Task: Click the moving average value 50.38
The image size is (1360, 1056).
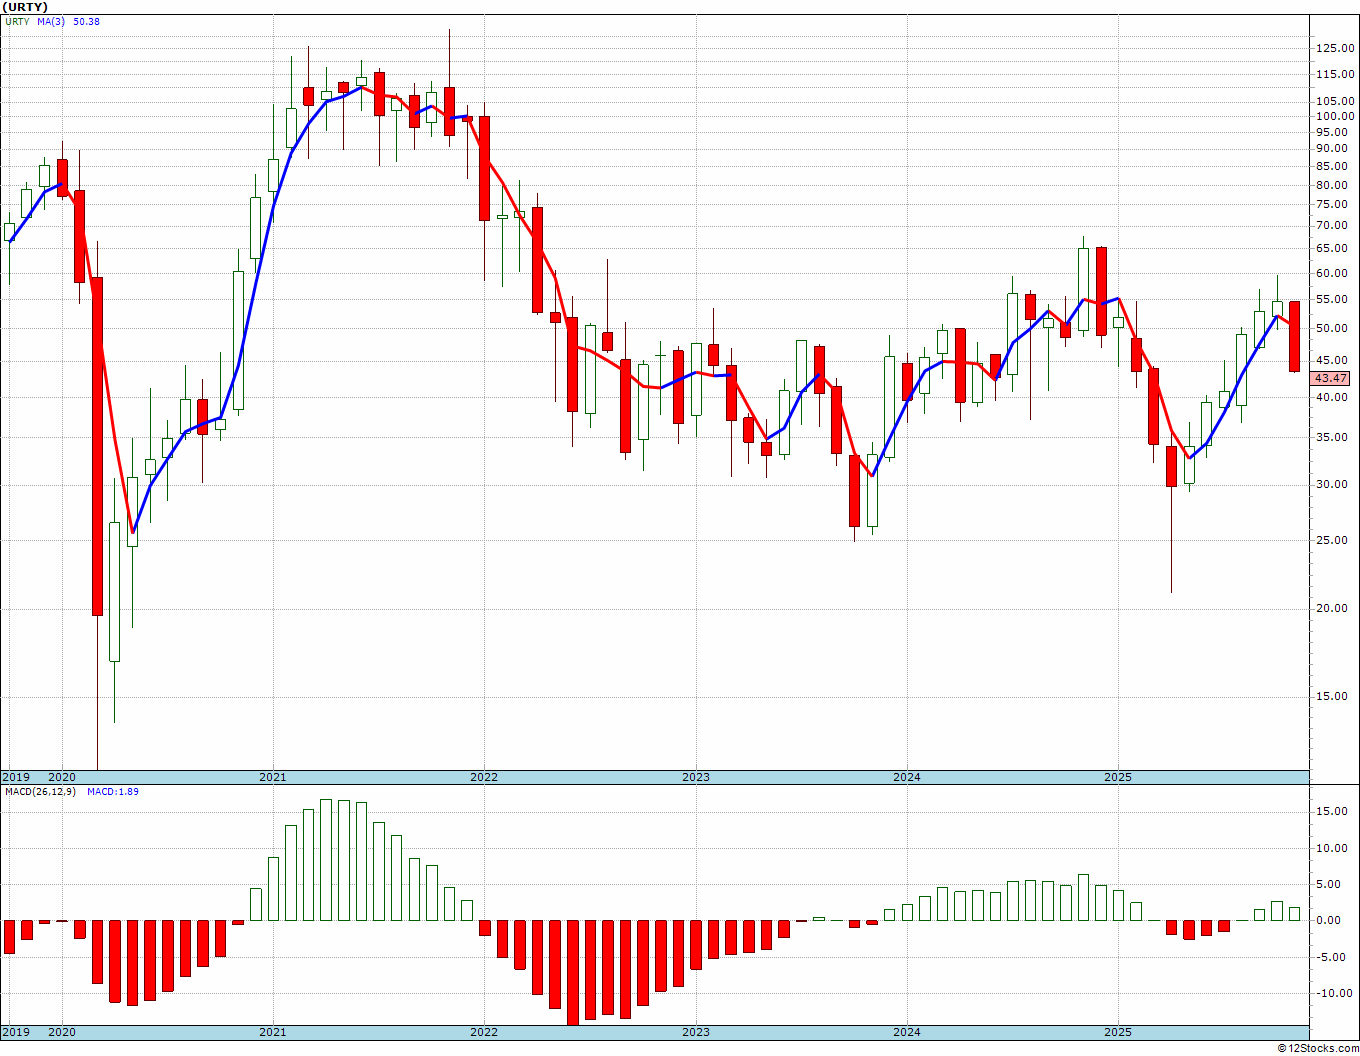Action: pos(86,21)
